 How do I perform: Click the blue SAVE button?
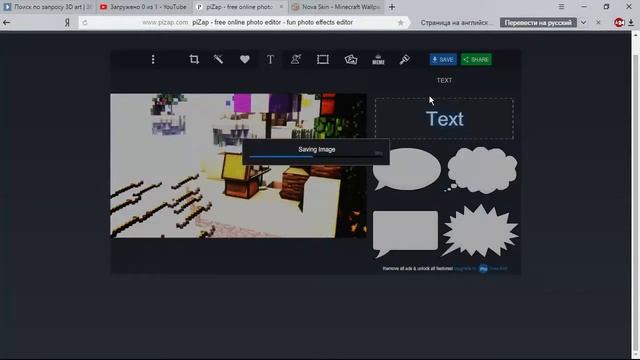tap(443, 60)
